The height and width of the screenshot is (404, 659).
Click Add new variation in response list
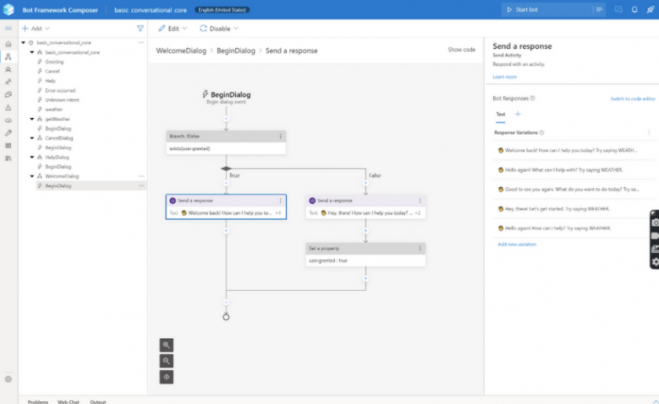[519, 244]
